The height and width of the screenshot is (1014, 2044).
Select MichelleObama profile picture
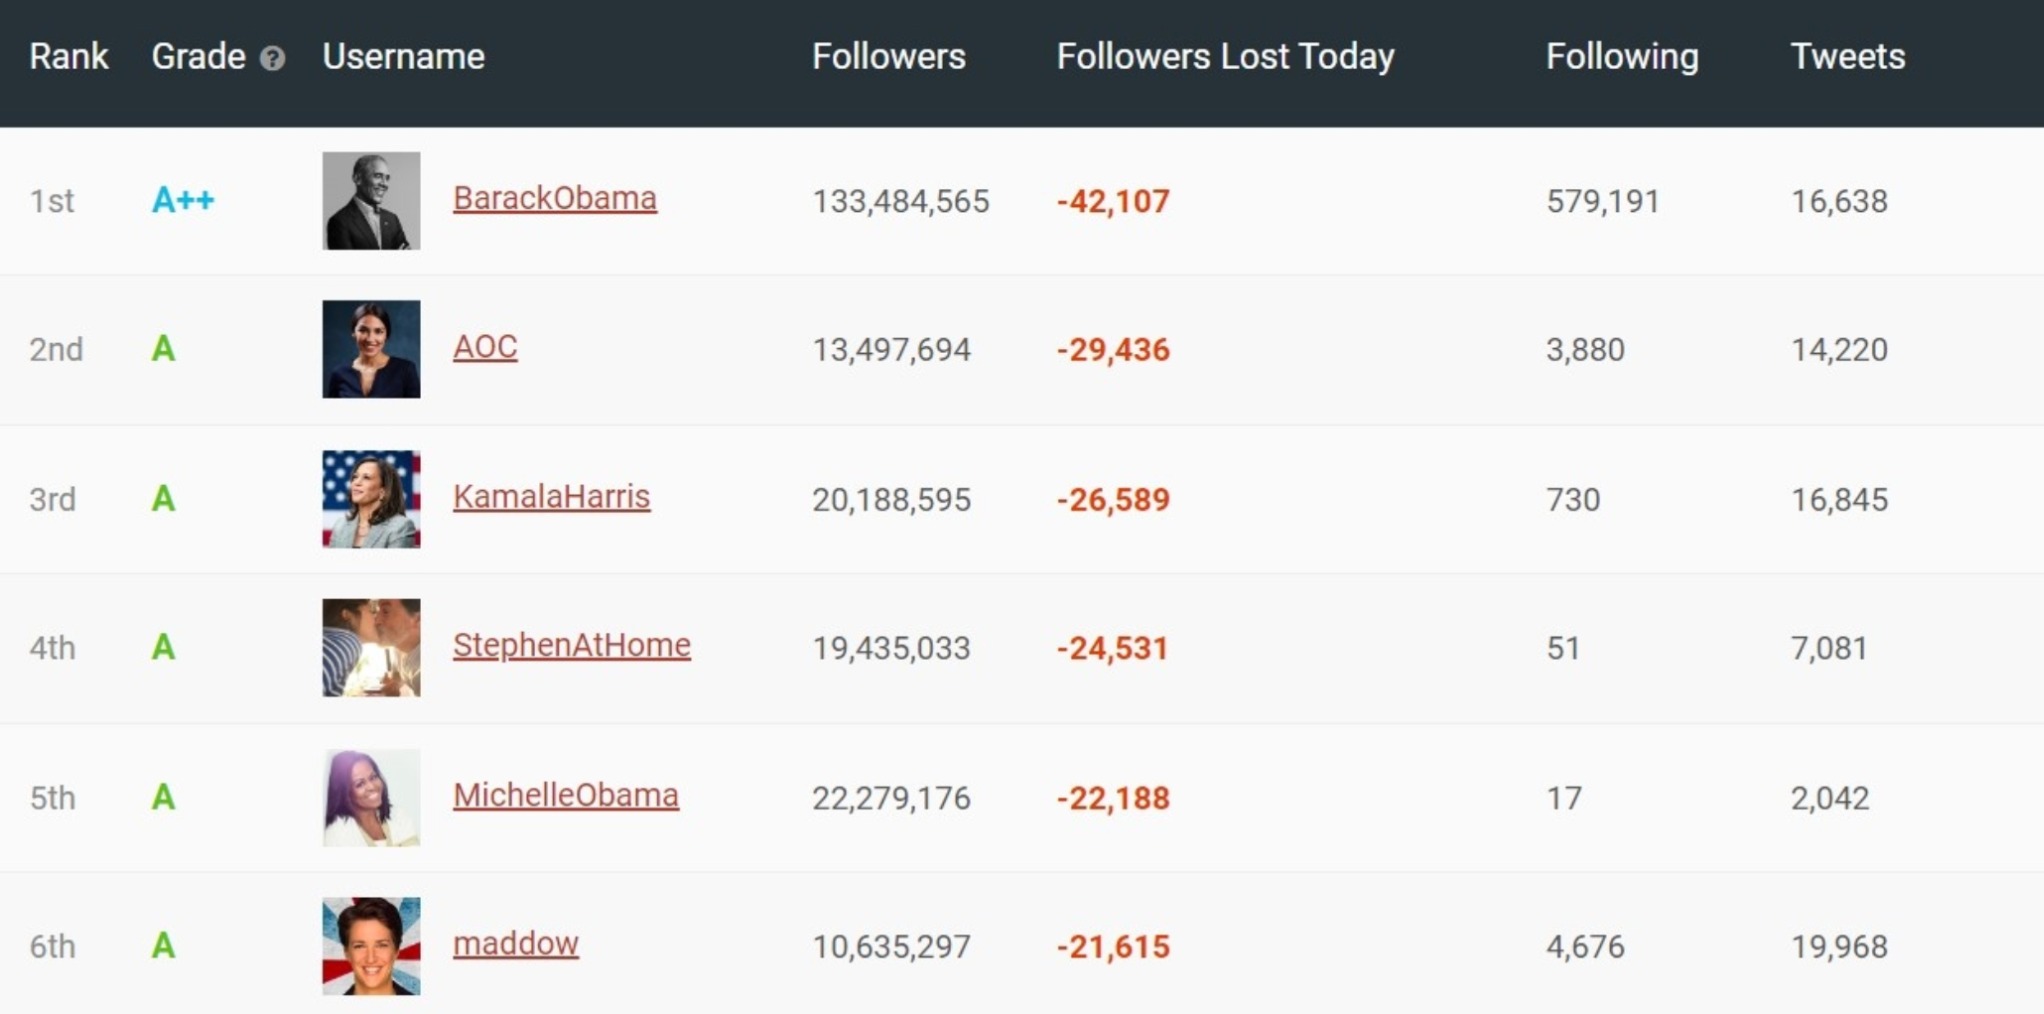point(371,797)
